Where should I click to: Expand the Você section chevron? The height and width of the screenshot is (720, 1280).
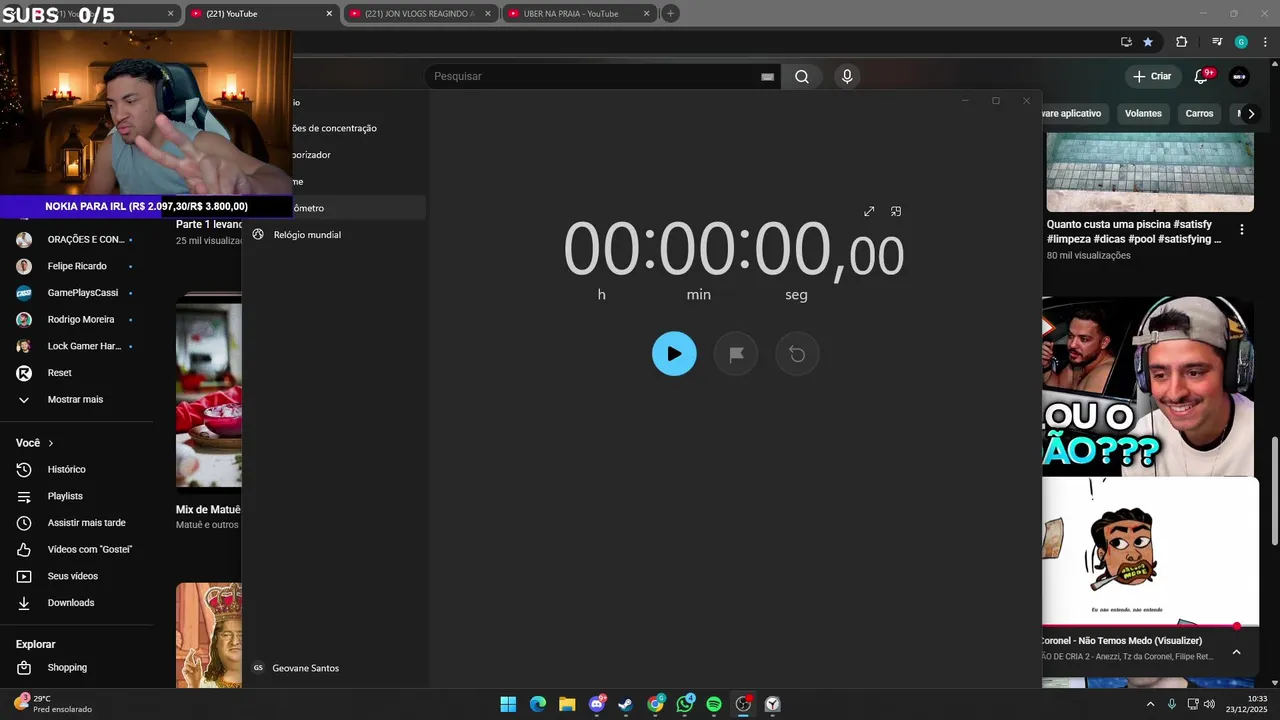(x=51, y=443)
